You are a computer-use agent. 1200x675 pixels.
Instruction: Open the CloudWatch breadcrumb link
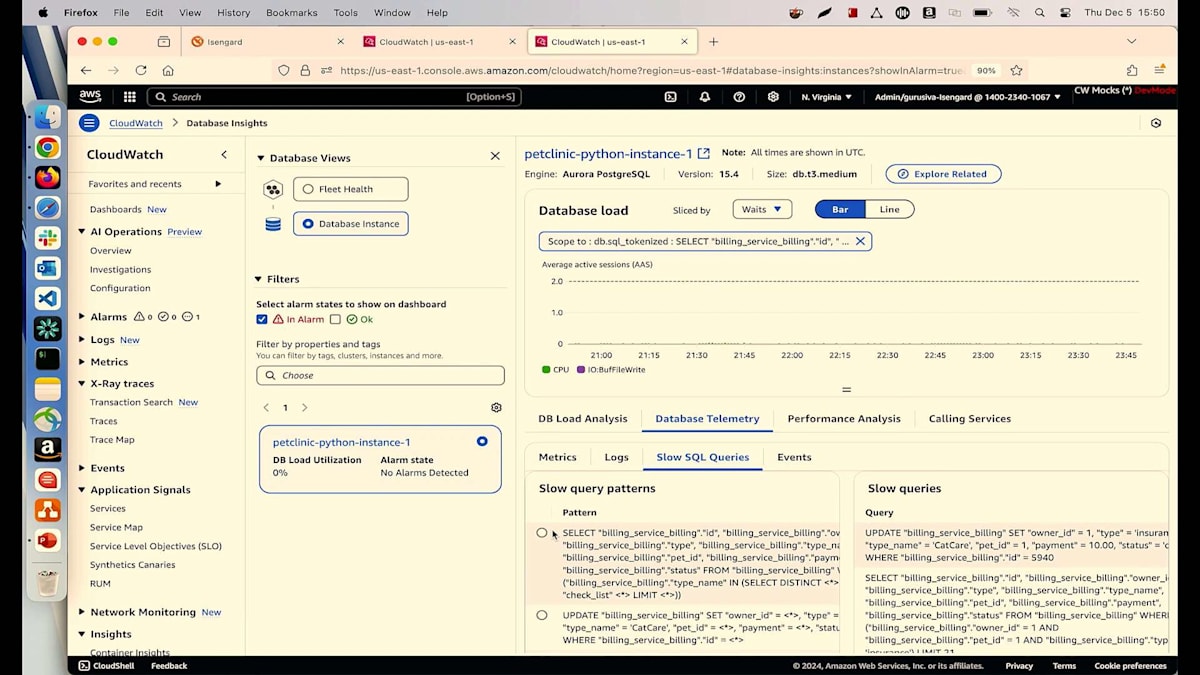(x=136, y=123)
